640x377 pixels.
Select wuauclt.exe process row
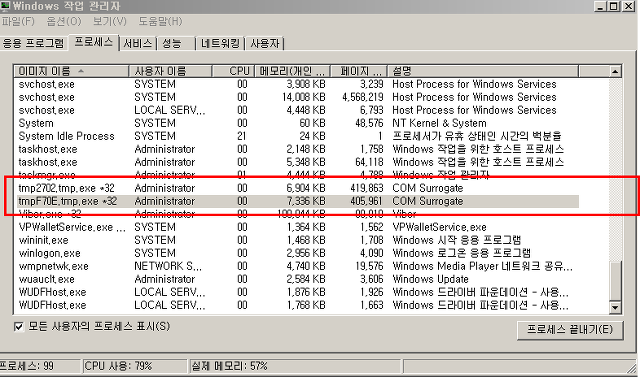pos(298,279)
